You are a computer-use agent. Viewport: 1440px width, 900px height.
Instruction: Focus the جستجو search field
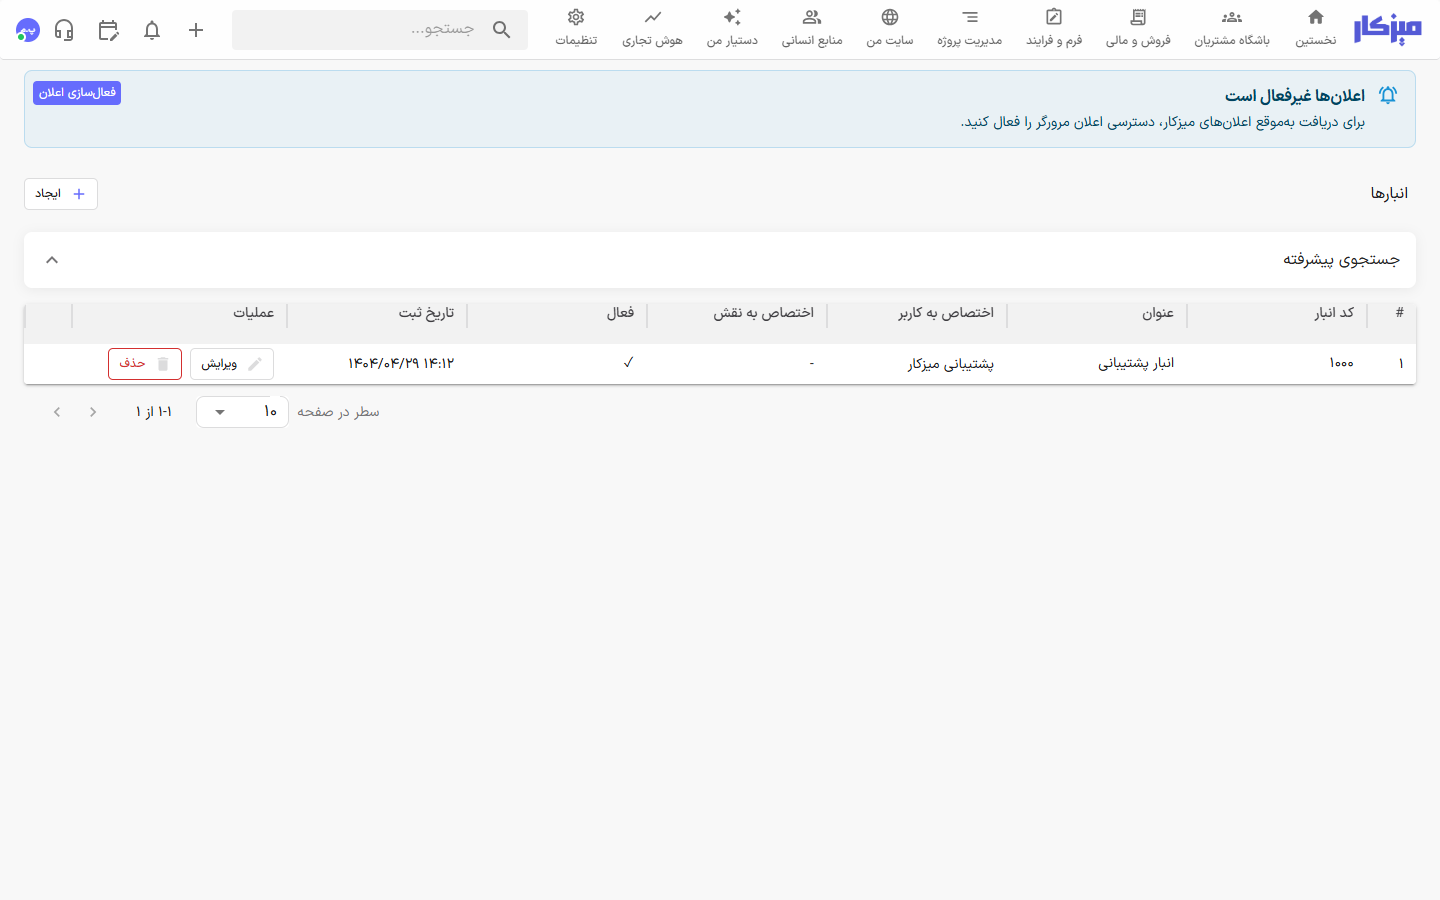tap(380, 30)
